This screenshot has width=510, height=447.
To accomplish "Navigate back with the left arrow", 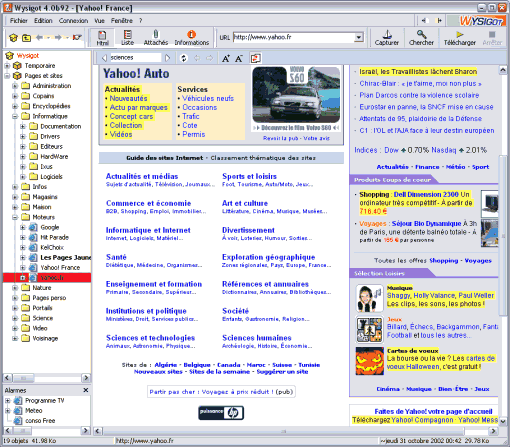I will point(39,37).
